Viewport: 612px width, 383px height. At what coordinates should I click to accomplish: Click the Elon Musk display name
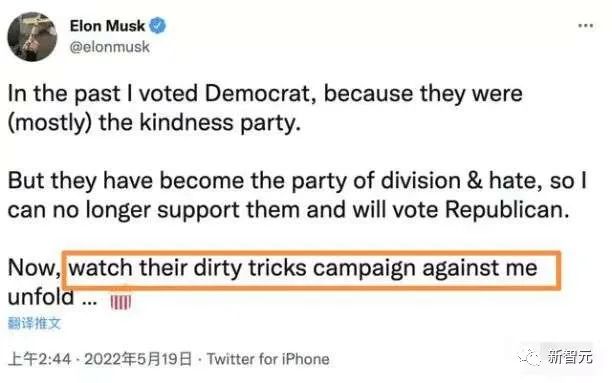point(107,26)
